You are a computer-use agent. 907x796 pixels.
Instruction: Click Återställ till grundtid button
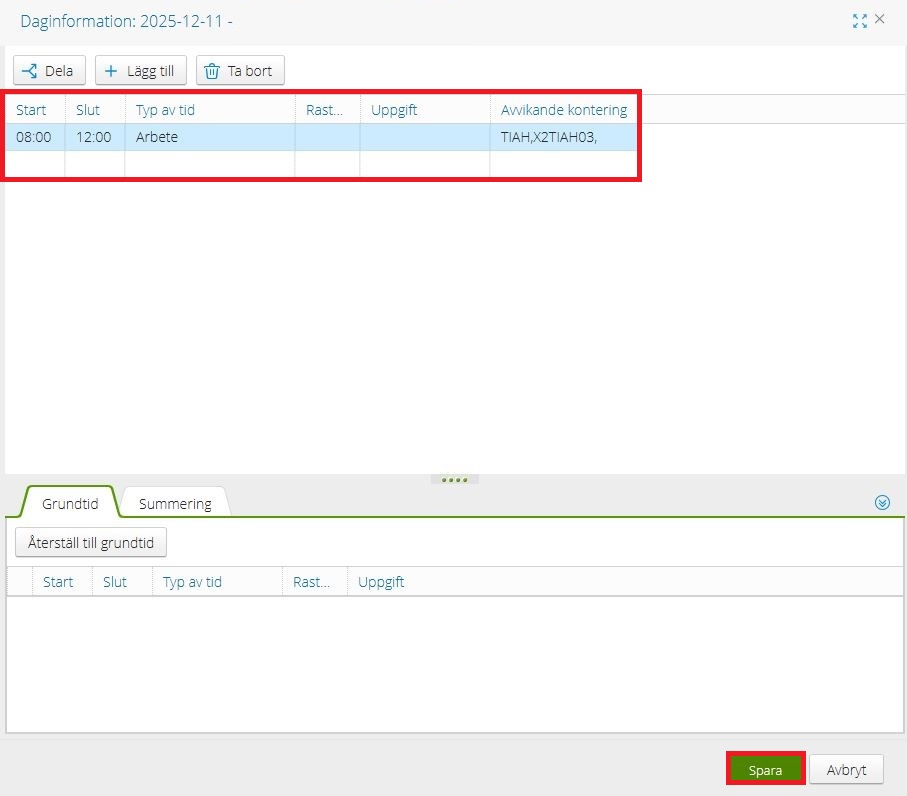click(x=91, y=542)
